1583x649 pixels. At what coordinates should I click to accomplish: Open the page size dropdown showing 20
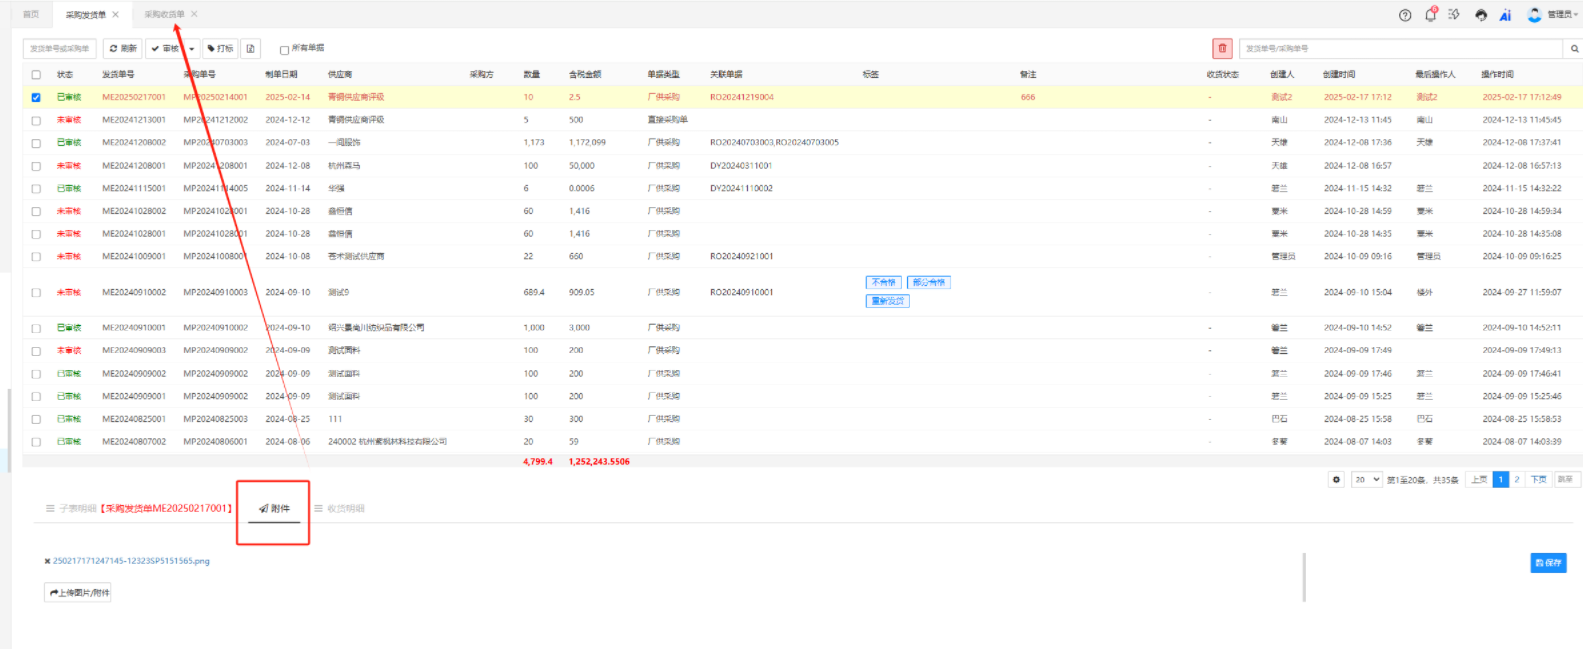coord(1366,480)
